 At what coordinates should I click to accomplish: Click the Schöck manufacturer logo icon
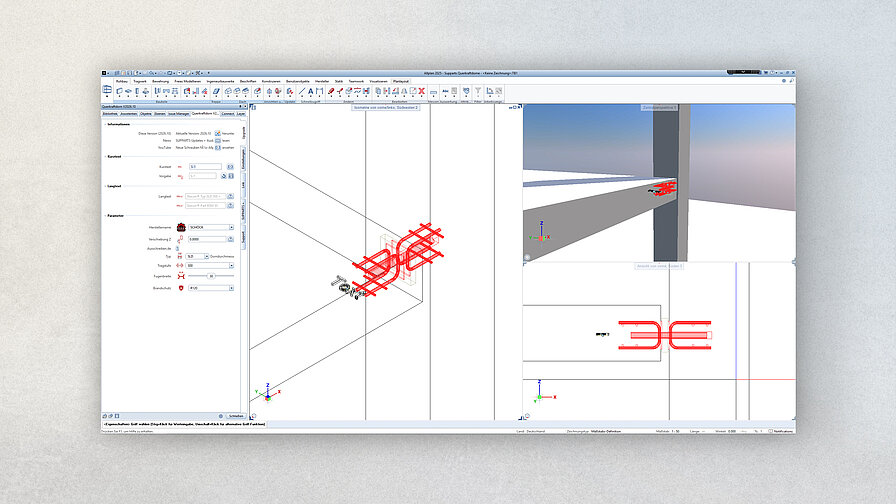coord(181,227)
